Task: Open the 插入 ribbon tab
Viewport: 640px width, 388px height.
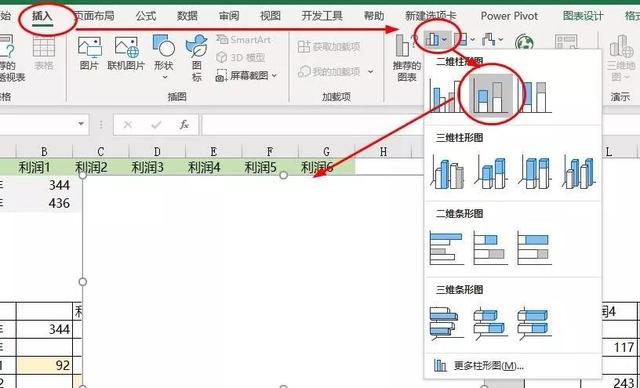Action: click(x=42, y=16)
